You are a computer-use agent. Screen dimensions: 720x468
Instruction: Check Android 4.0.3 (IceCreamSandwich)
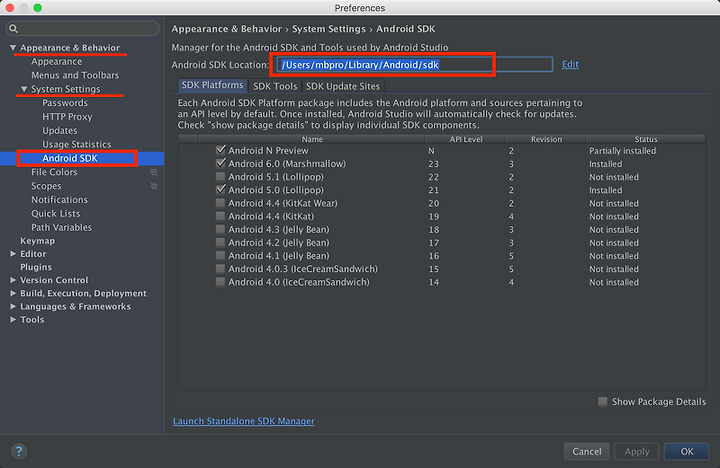coord(220,268)
